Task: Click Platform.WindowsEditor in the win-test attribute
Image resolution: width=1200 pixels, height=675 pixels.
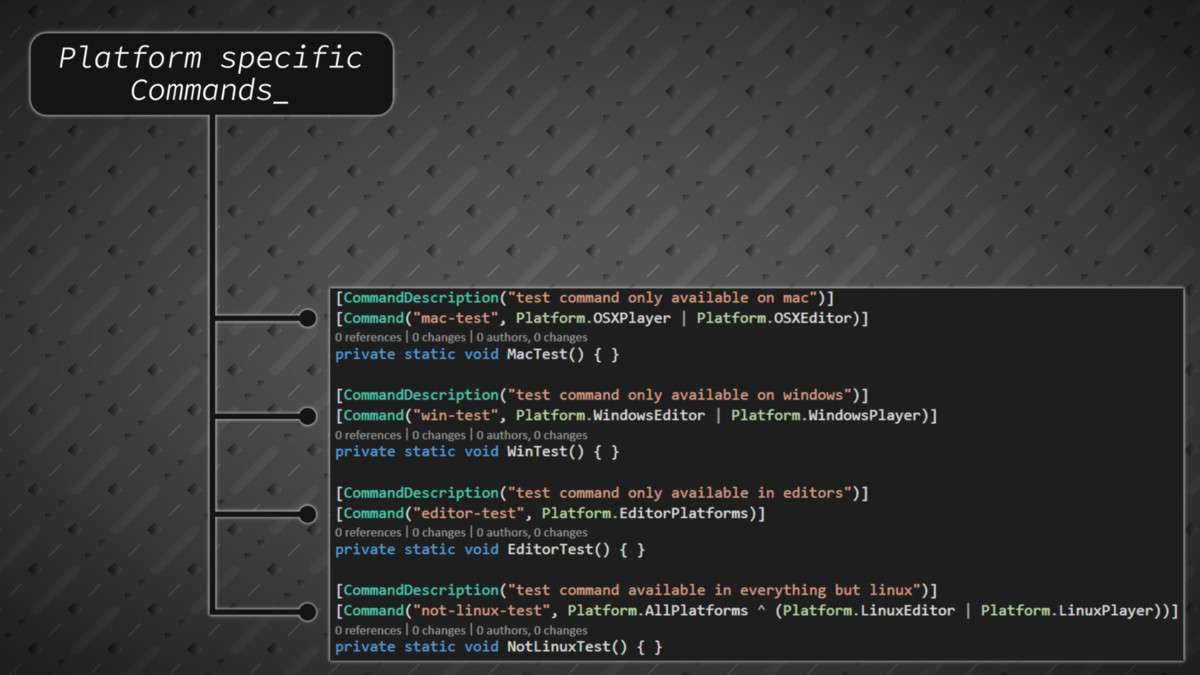Action: [x=610, y=415]
